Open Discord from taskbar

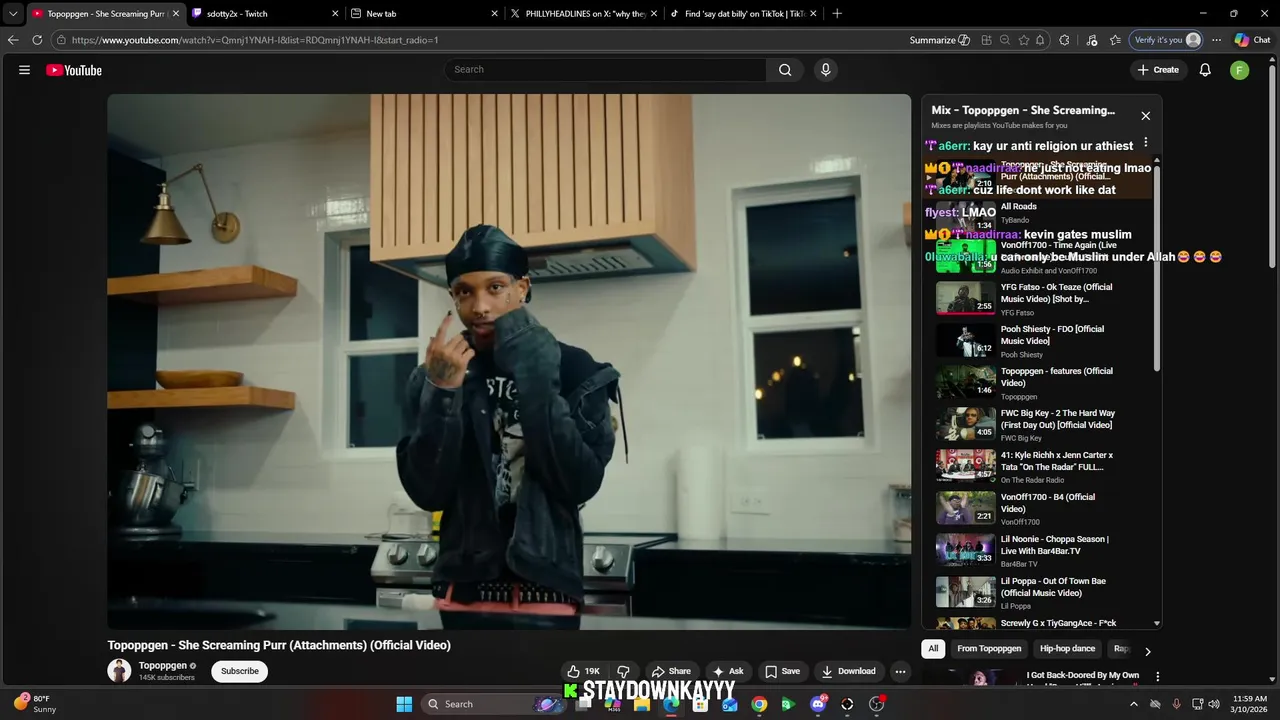(x=818, y=704)
